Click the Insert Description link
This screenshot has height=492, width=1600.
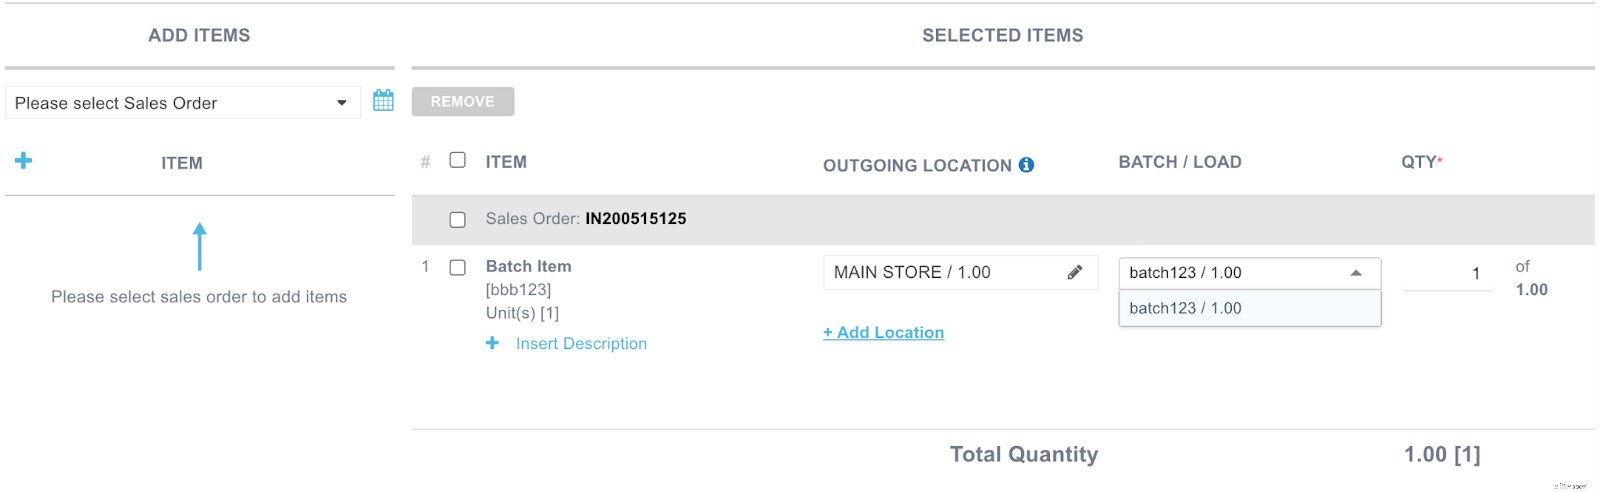[581, 343]
